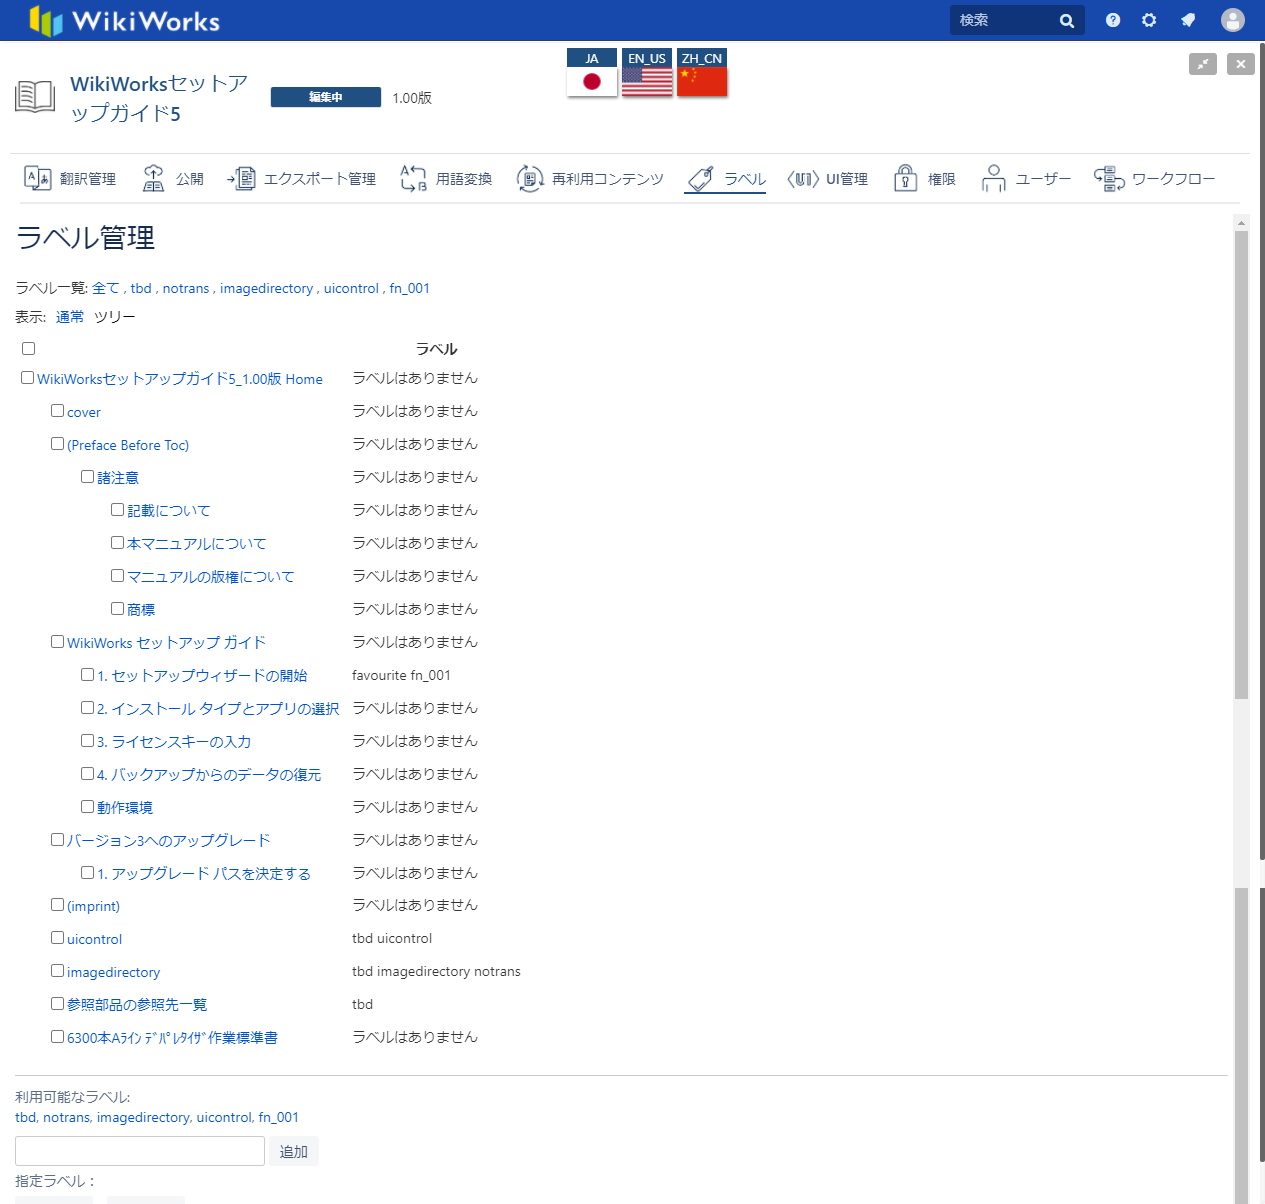Click the reusable content 再利用コンテンツ icon
The width and height of the screenshot is (1265, 1204).
point(530,178)
